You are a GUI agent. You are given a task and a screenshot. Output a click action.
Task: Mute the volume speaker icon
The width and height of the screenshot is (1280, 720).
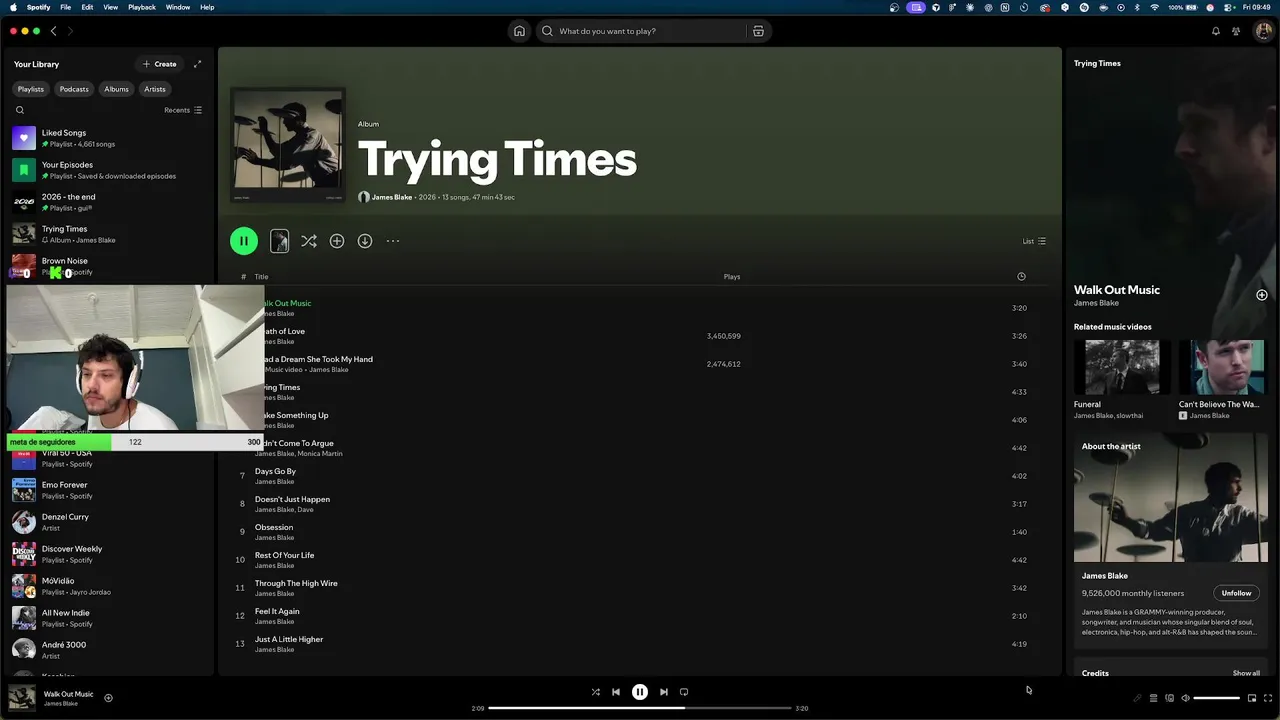1185,698
